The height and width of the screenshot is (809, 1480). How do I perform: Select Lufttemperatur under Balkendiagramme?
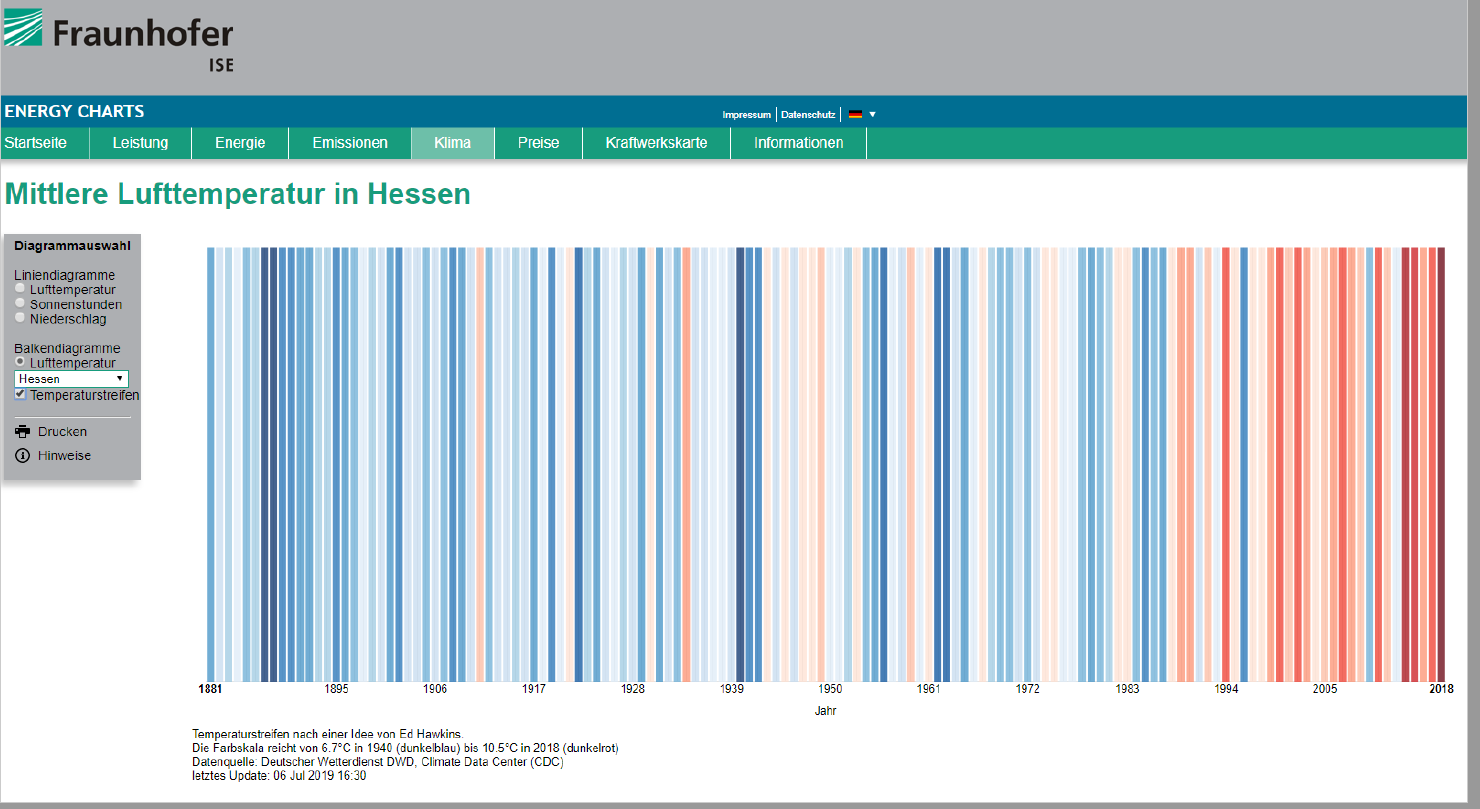click(21, 362)
